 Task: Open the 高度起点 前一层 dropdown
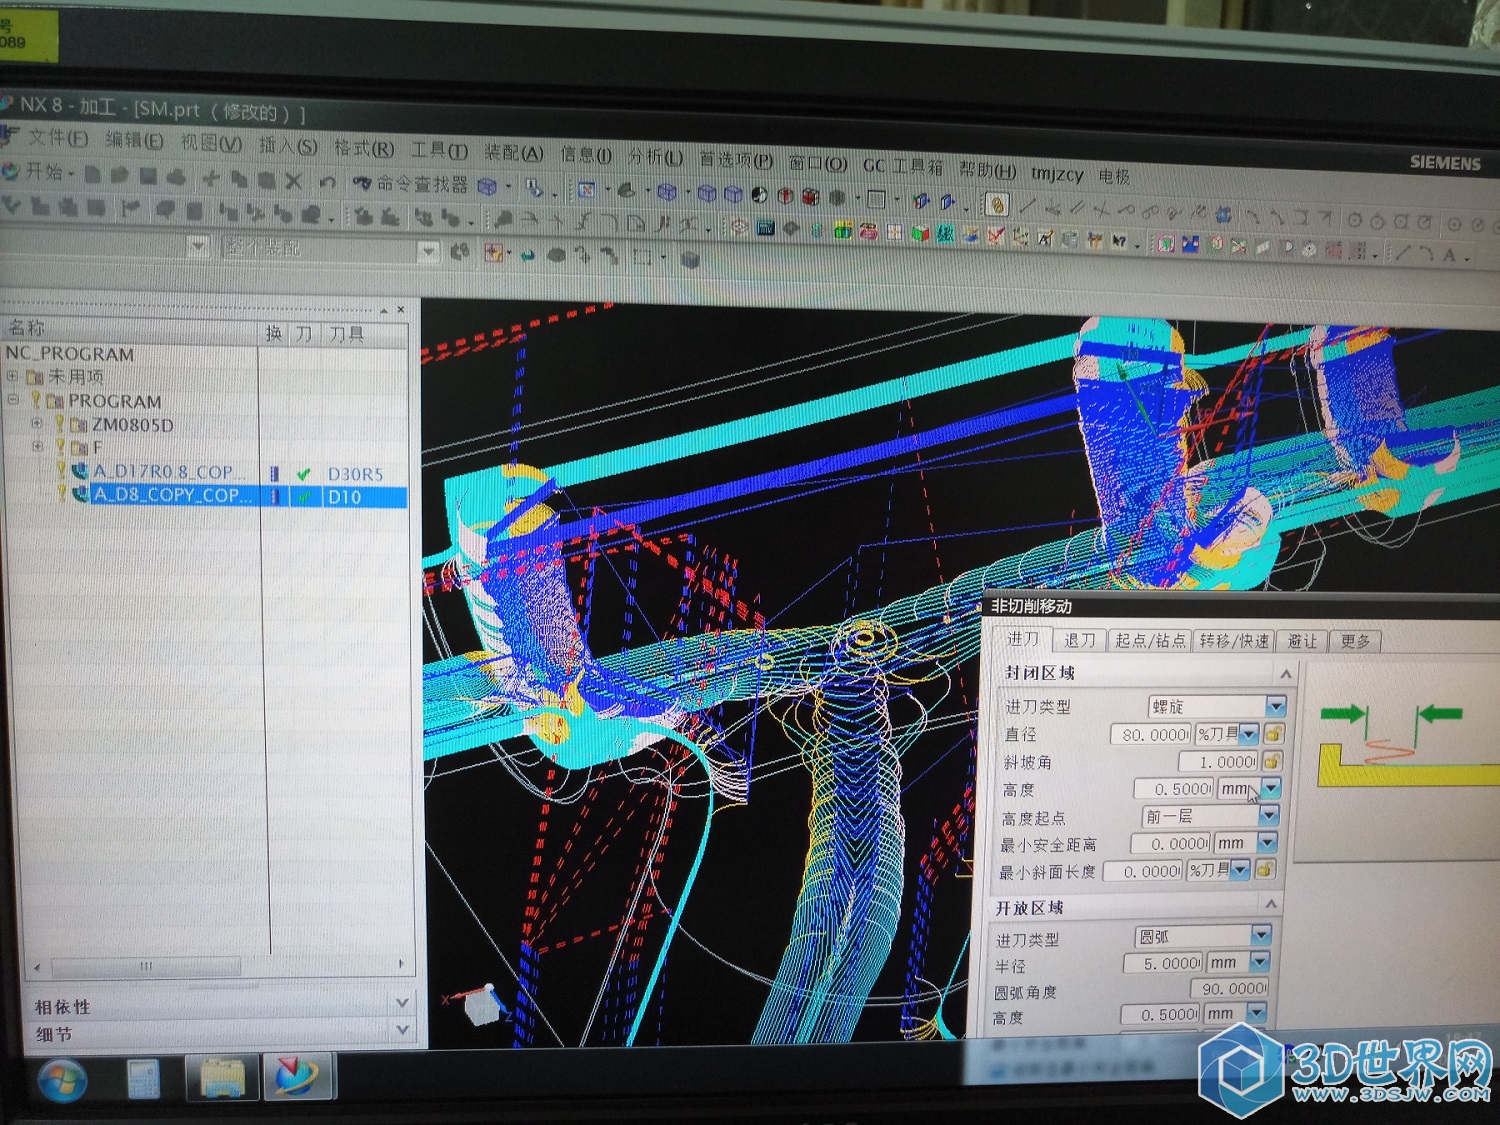(1208, 816)
